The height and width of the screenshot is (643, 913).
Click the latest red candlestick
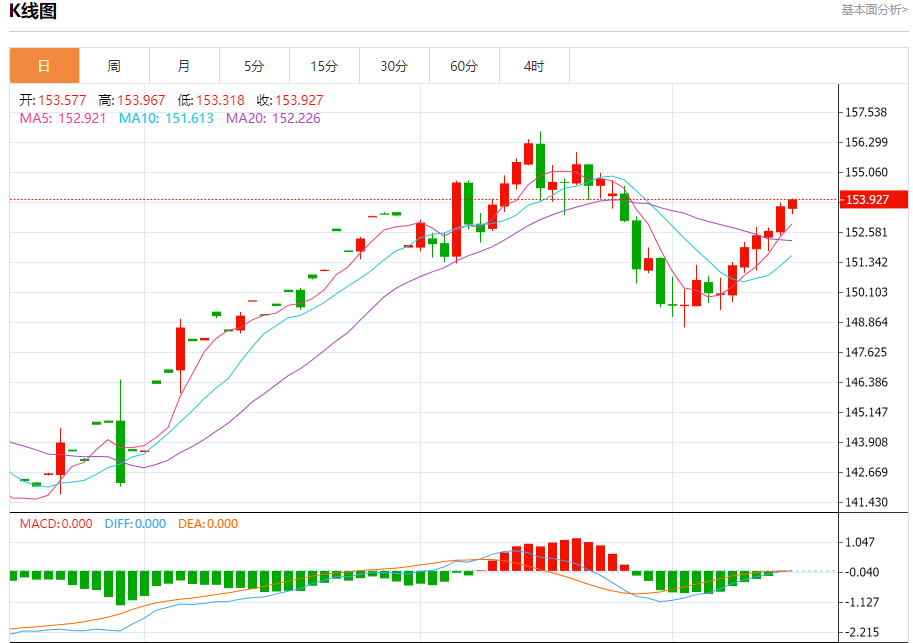point(792,204)
